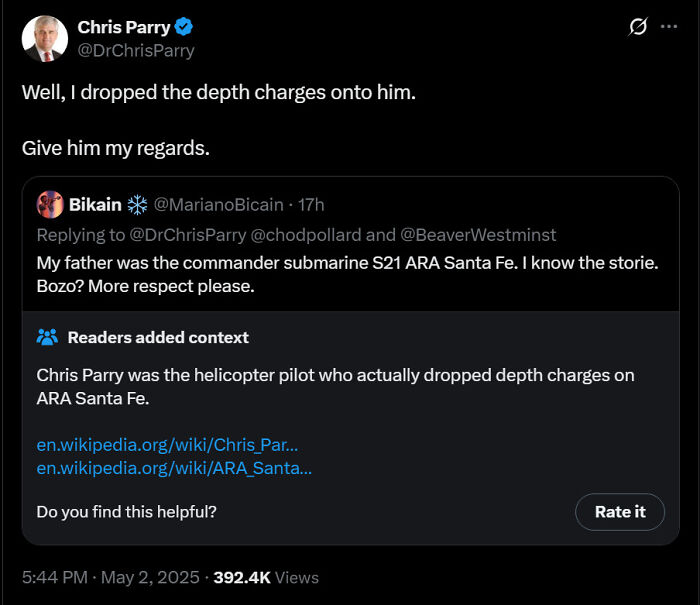Viewport: 700px width, 605px height.
Task: Click the 17h timestamp of the quoted post
Action: coord(312,204)
